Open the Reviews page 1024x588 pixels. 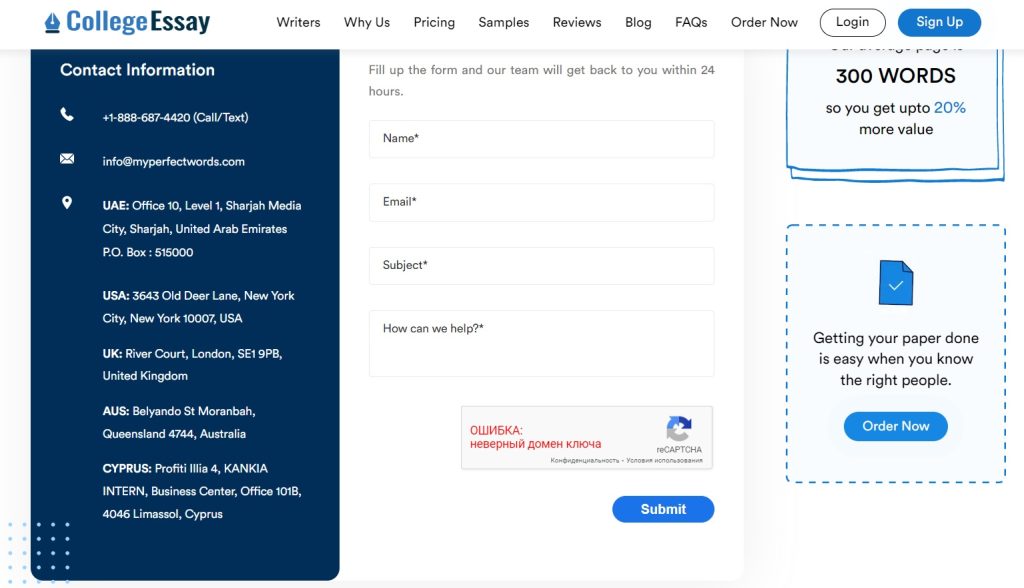tap(576, 21)
